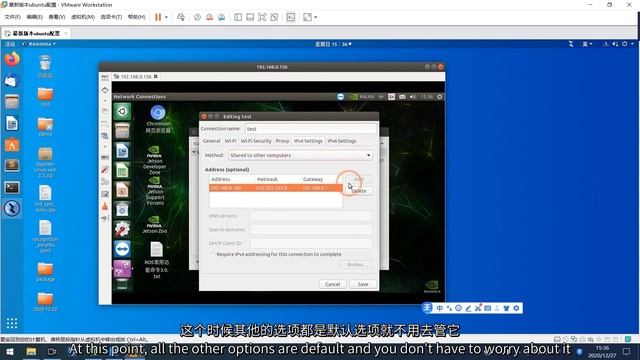
Task: Pause the virtual machine with the orange pause icon
Action: pyautogui.click(x=158, y=17)
